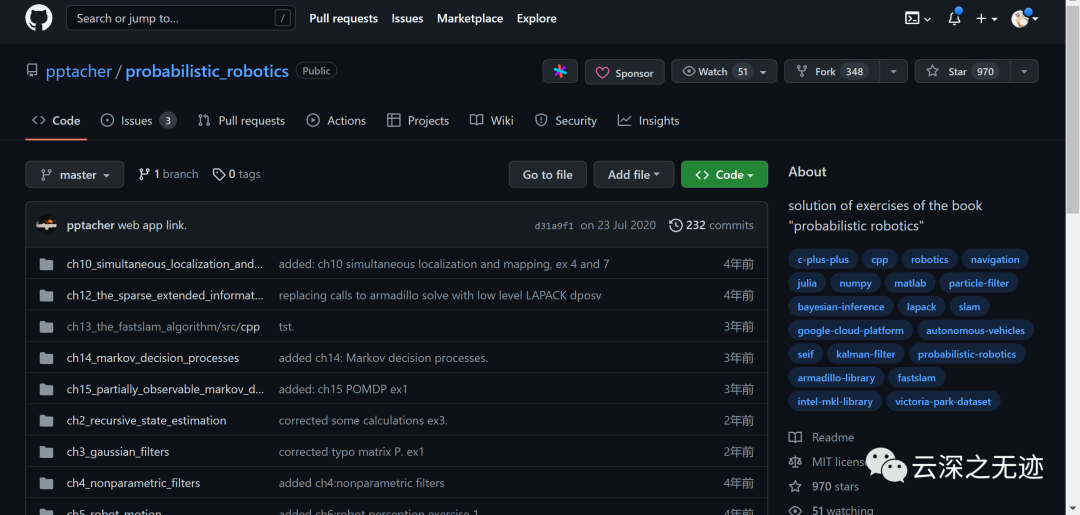Click the commit history clock icon

[676, 225]
